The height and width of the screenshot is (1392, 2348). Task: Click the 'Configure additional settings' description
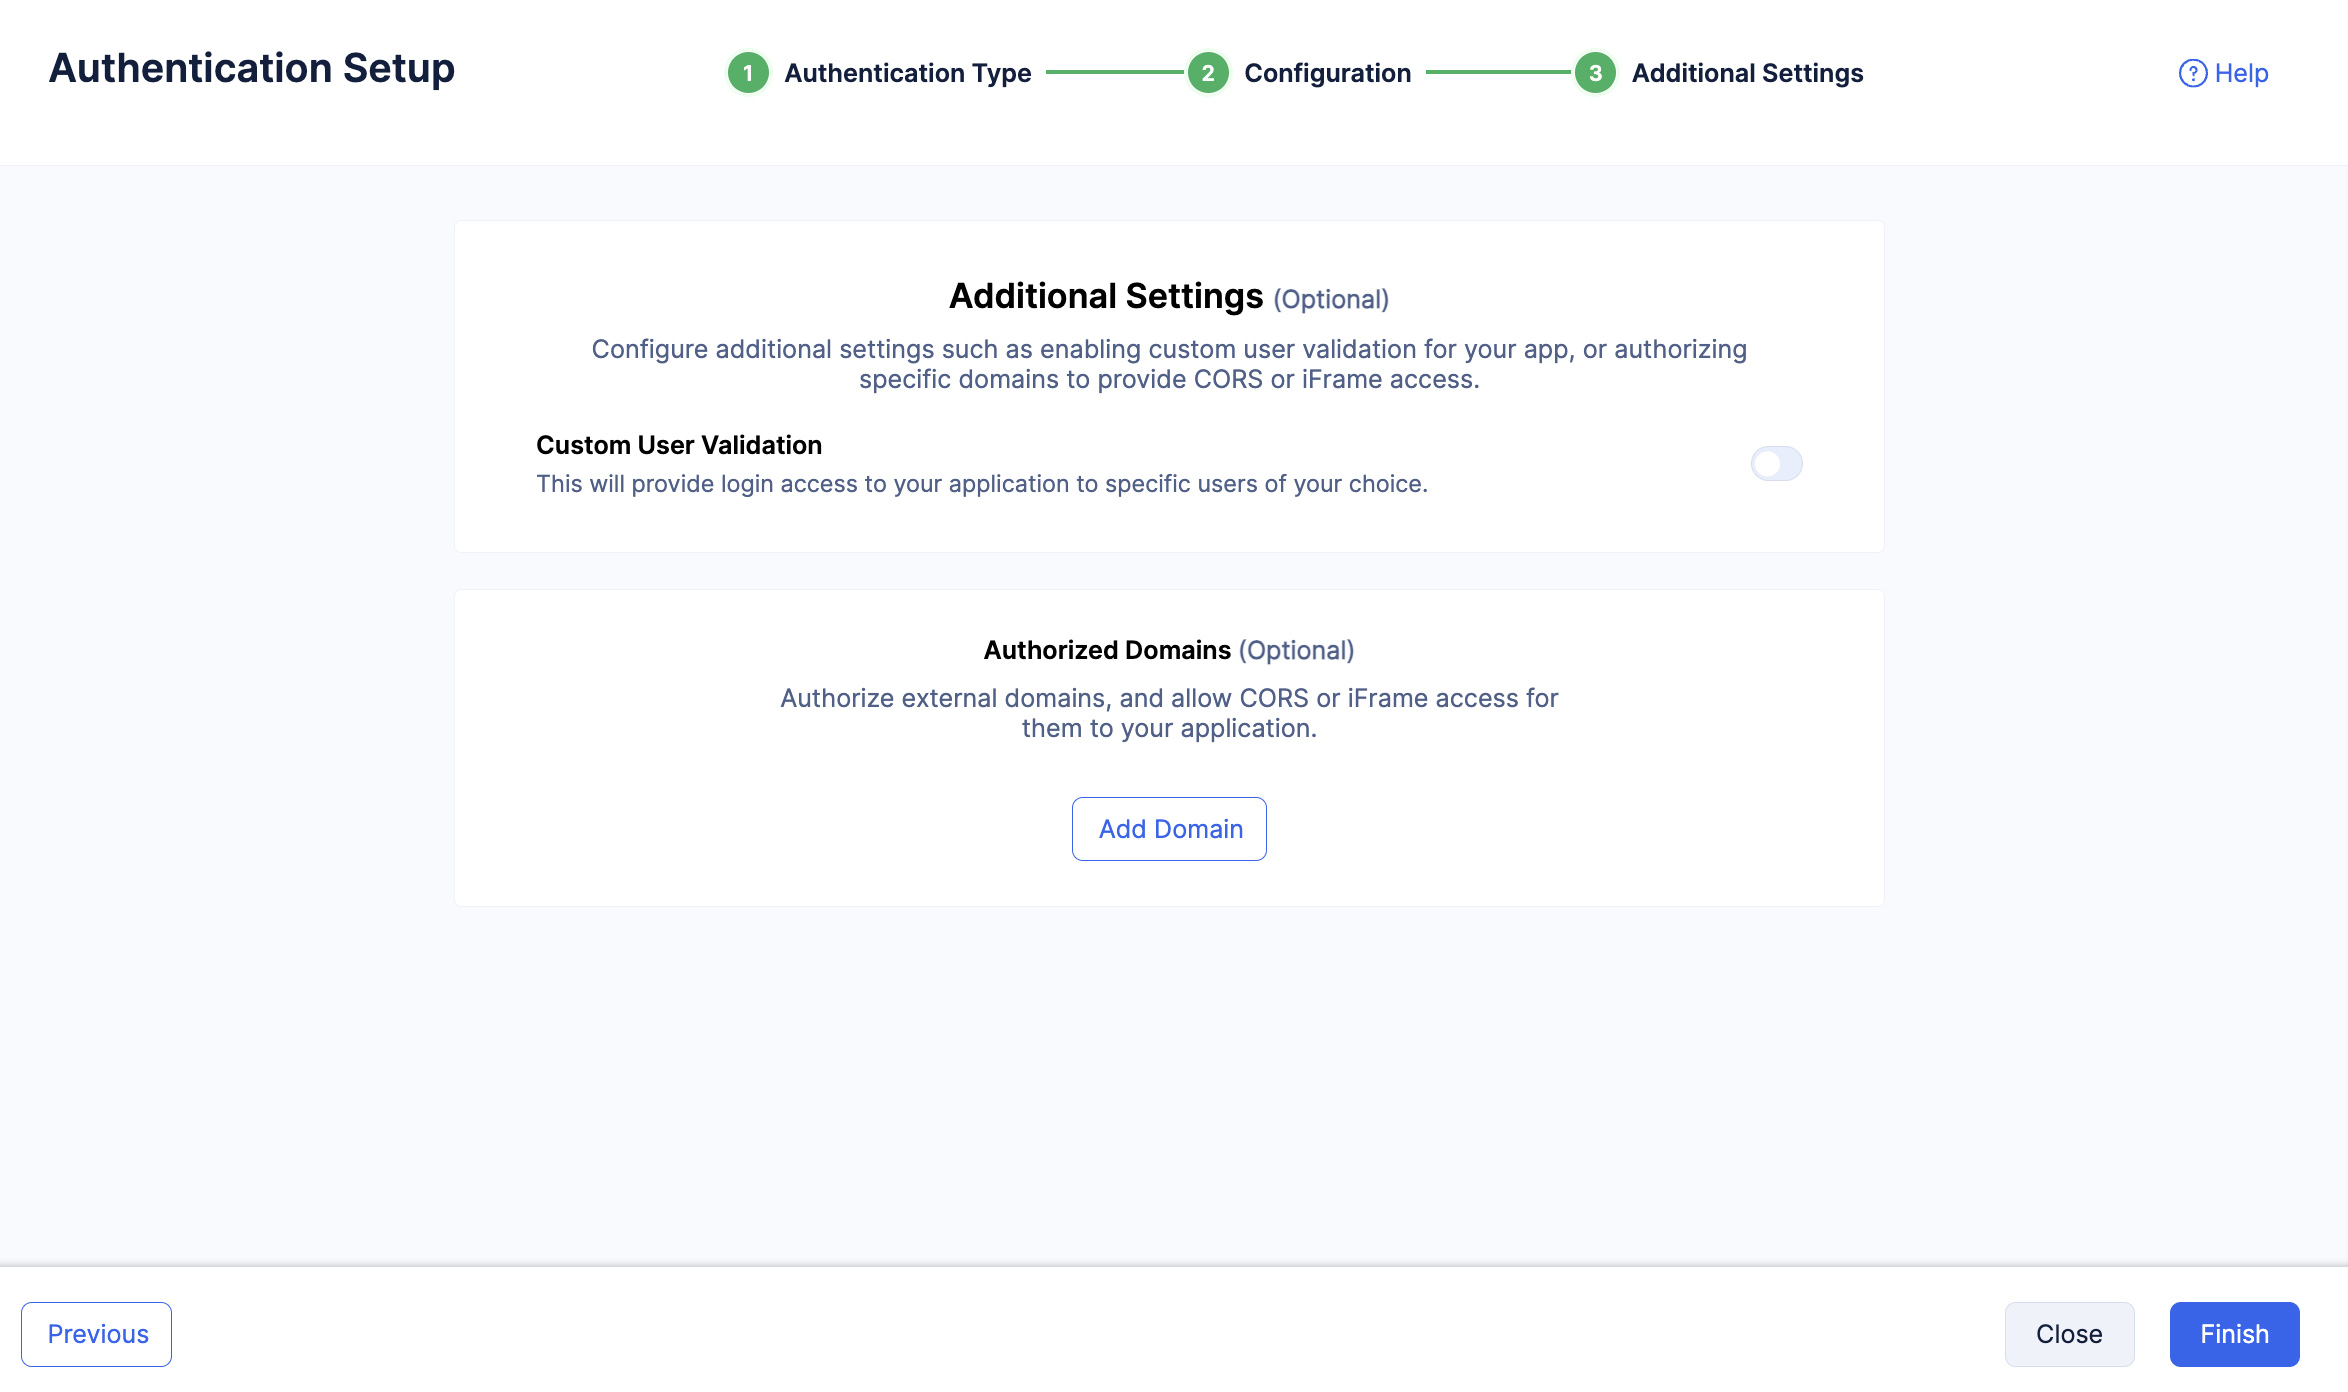(x=1169, y=364)
